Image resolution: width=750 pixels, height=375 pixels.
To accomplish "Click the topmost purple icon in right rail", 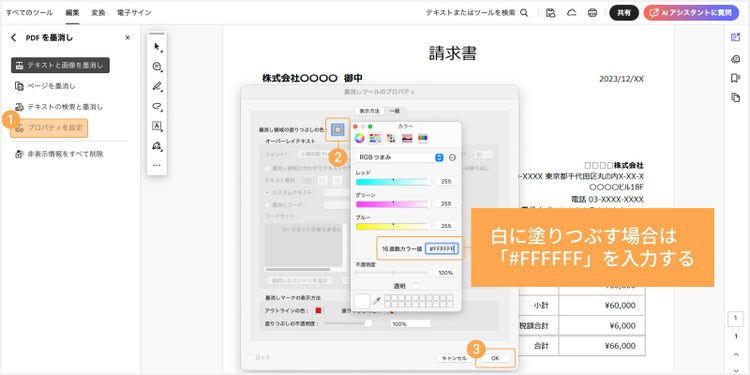I will point(736,38).
